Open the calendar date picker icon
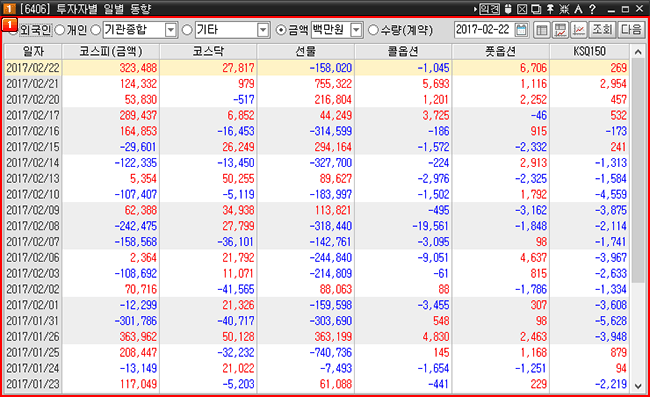This screenshot has width=650, height=397. click(x=521, y=30)
